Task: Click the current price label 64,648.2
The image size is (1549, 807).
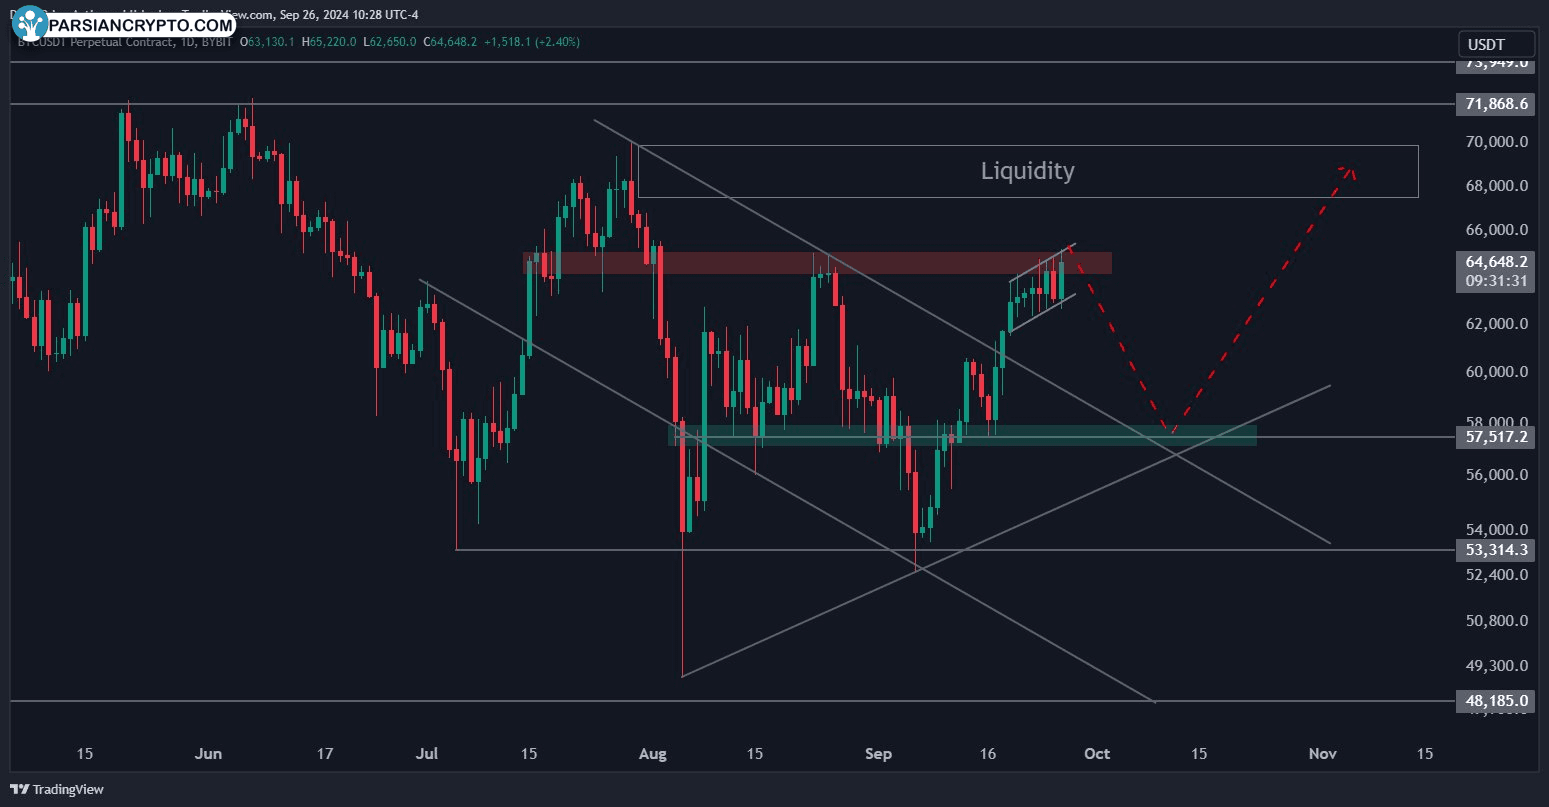Action: [1496, 262]
